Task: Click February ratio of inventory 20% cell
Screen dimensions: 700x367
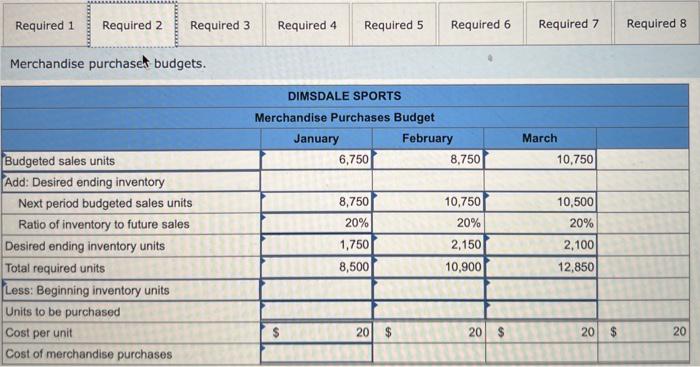Action: point(428,223)
